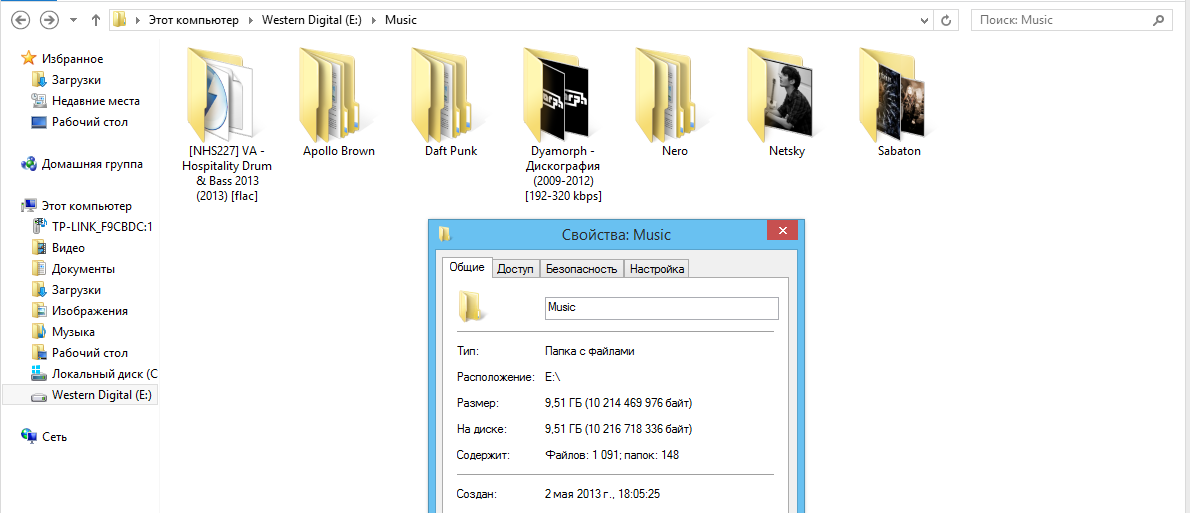
Task: Expand breadcrumb arrow after 'Western Digital (E:)'
Action: click(x=375, y=20)
